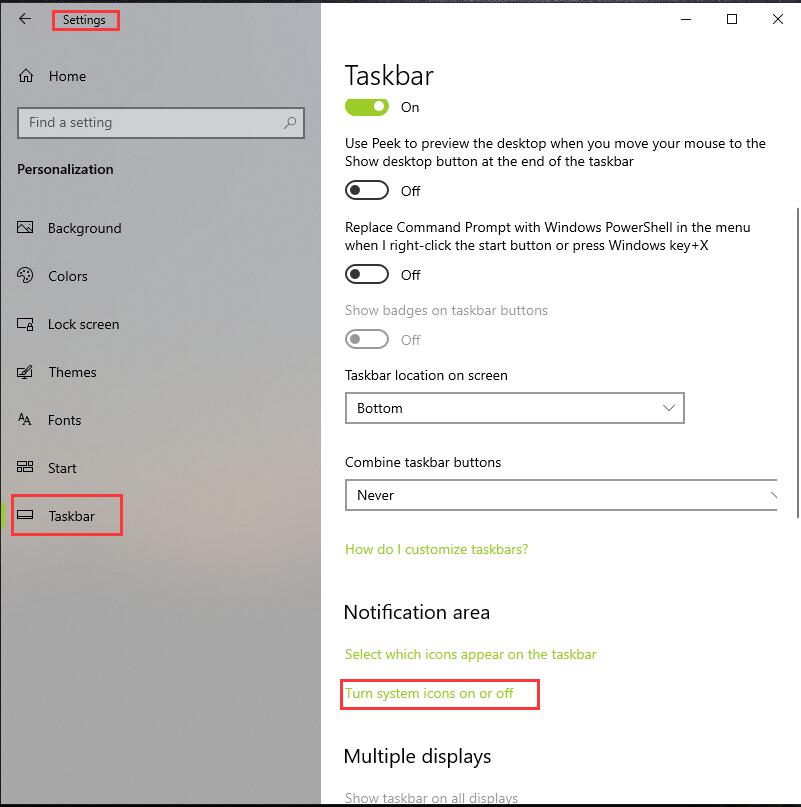Click How do I customize taskbars link

437,549
